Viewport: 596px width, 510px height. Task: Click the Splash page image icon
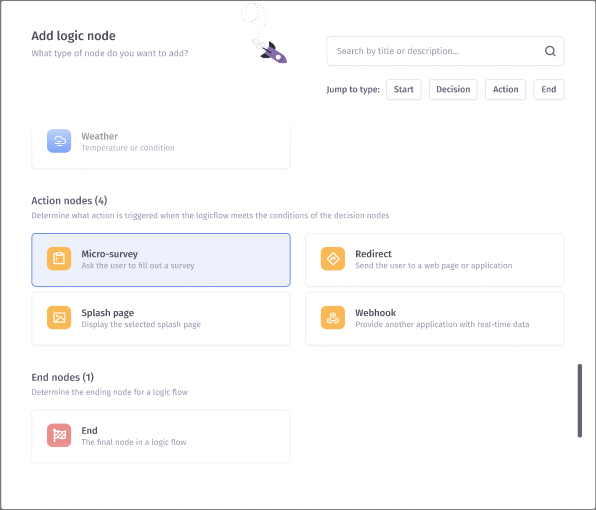coord(59,318)
